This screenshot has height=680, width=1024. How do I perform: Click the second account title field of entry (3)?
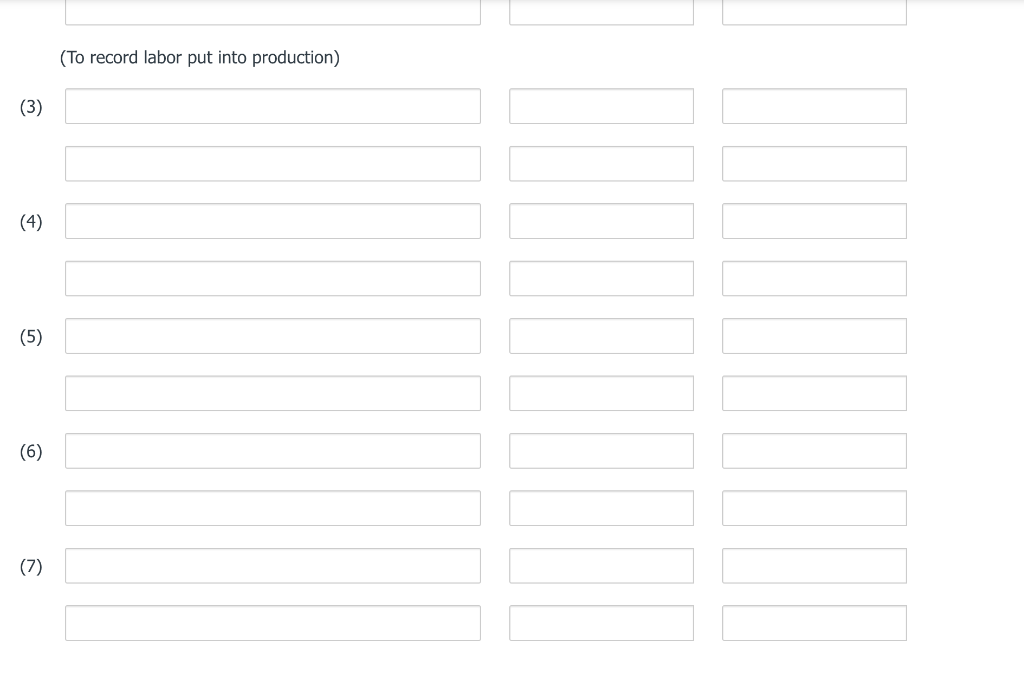coord(272,163)
